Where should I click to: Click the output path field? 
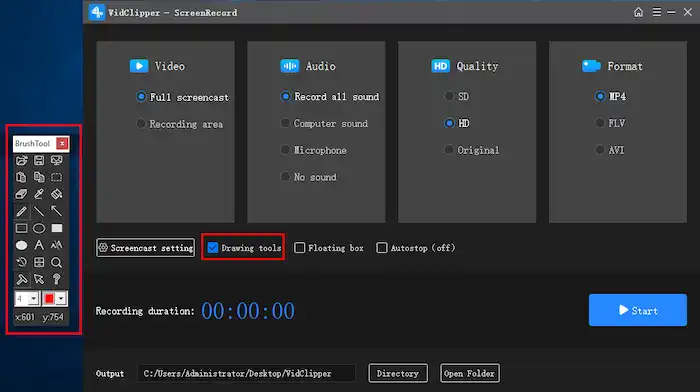pos(246,373)
